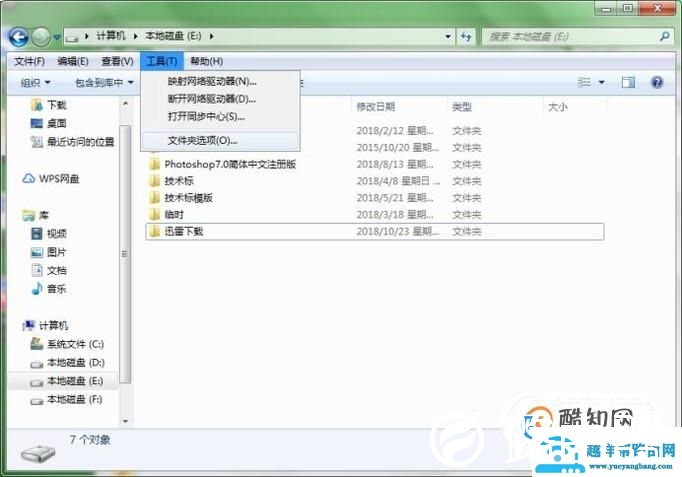682x477 pixels.
Task: Click the Back navigation arrow button
Action: (x=18, y=37)
